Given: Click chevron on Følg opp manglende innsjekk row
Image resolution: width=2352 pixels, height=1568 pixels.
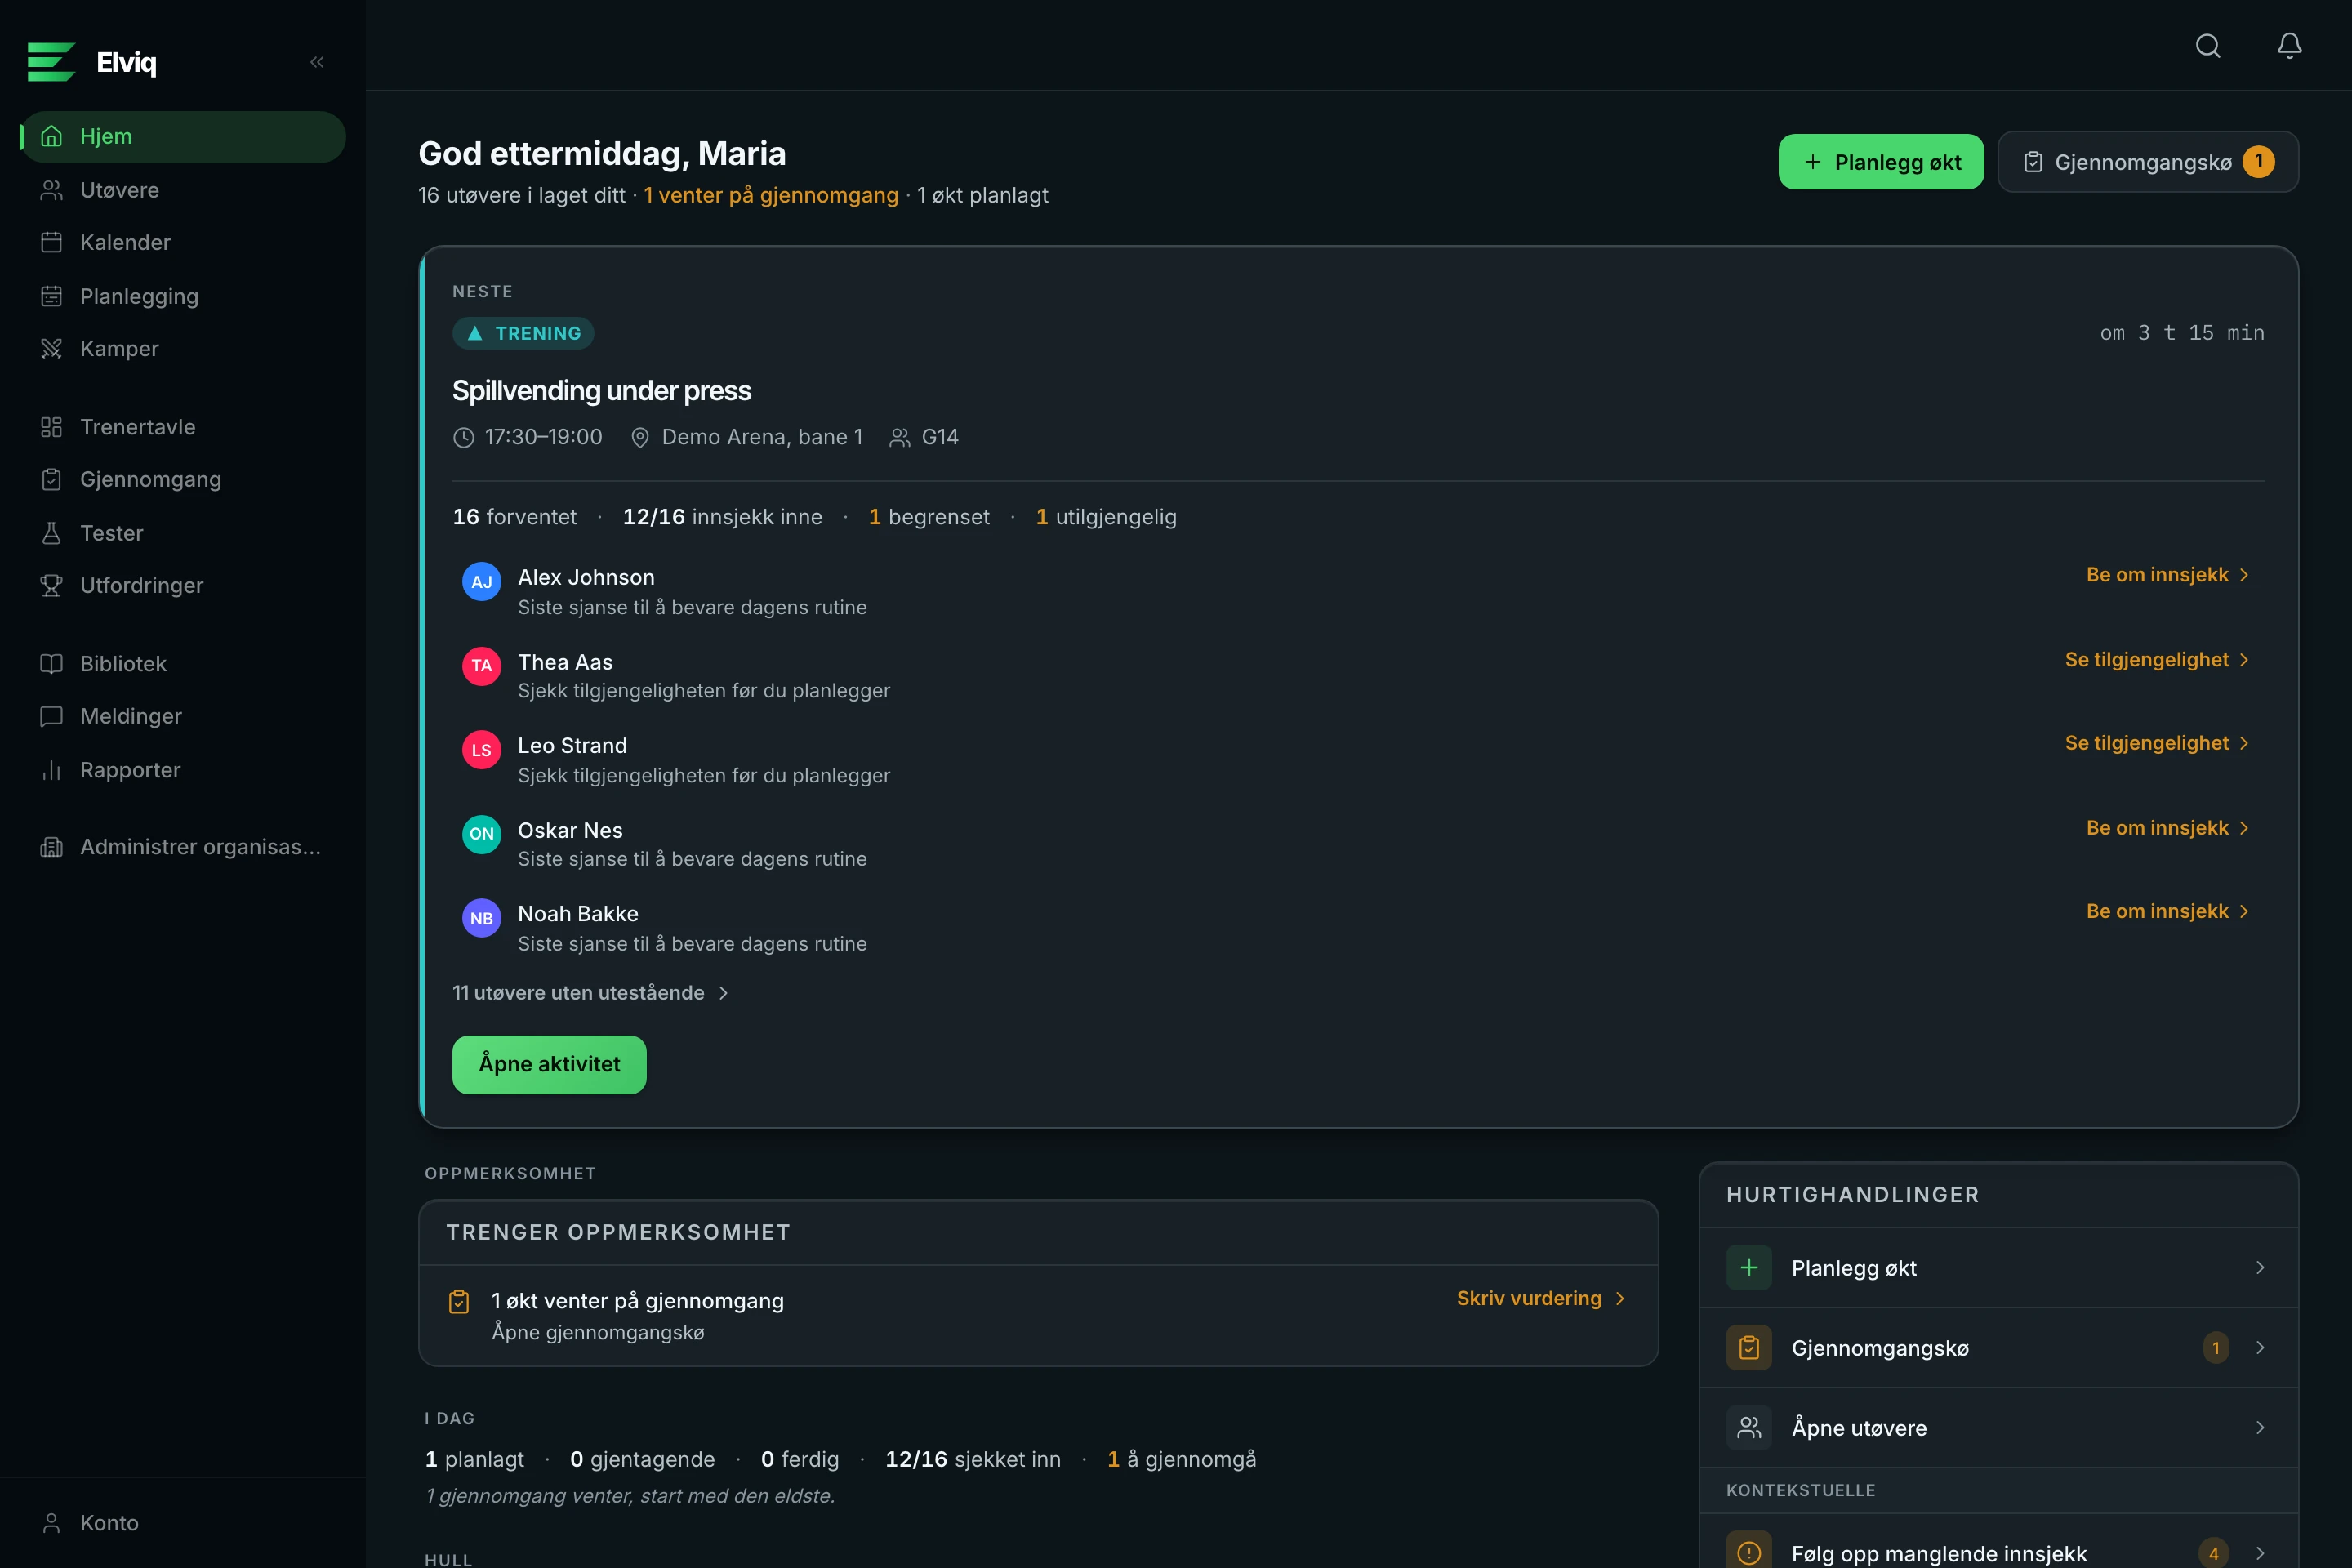Looking at the screenshot, I should pyautogui.click(x=2260, y=1554).
